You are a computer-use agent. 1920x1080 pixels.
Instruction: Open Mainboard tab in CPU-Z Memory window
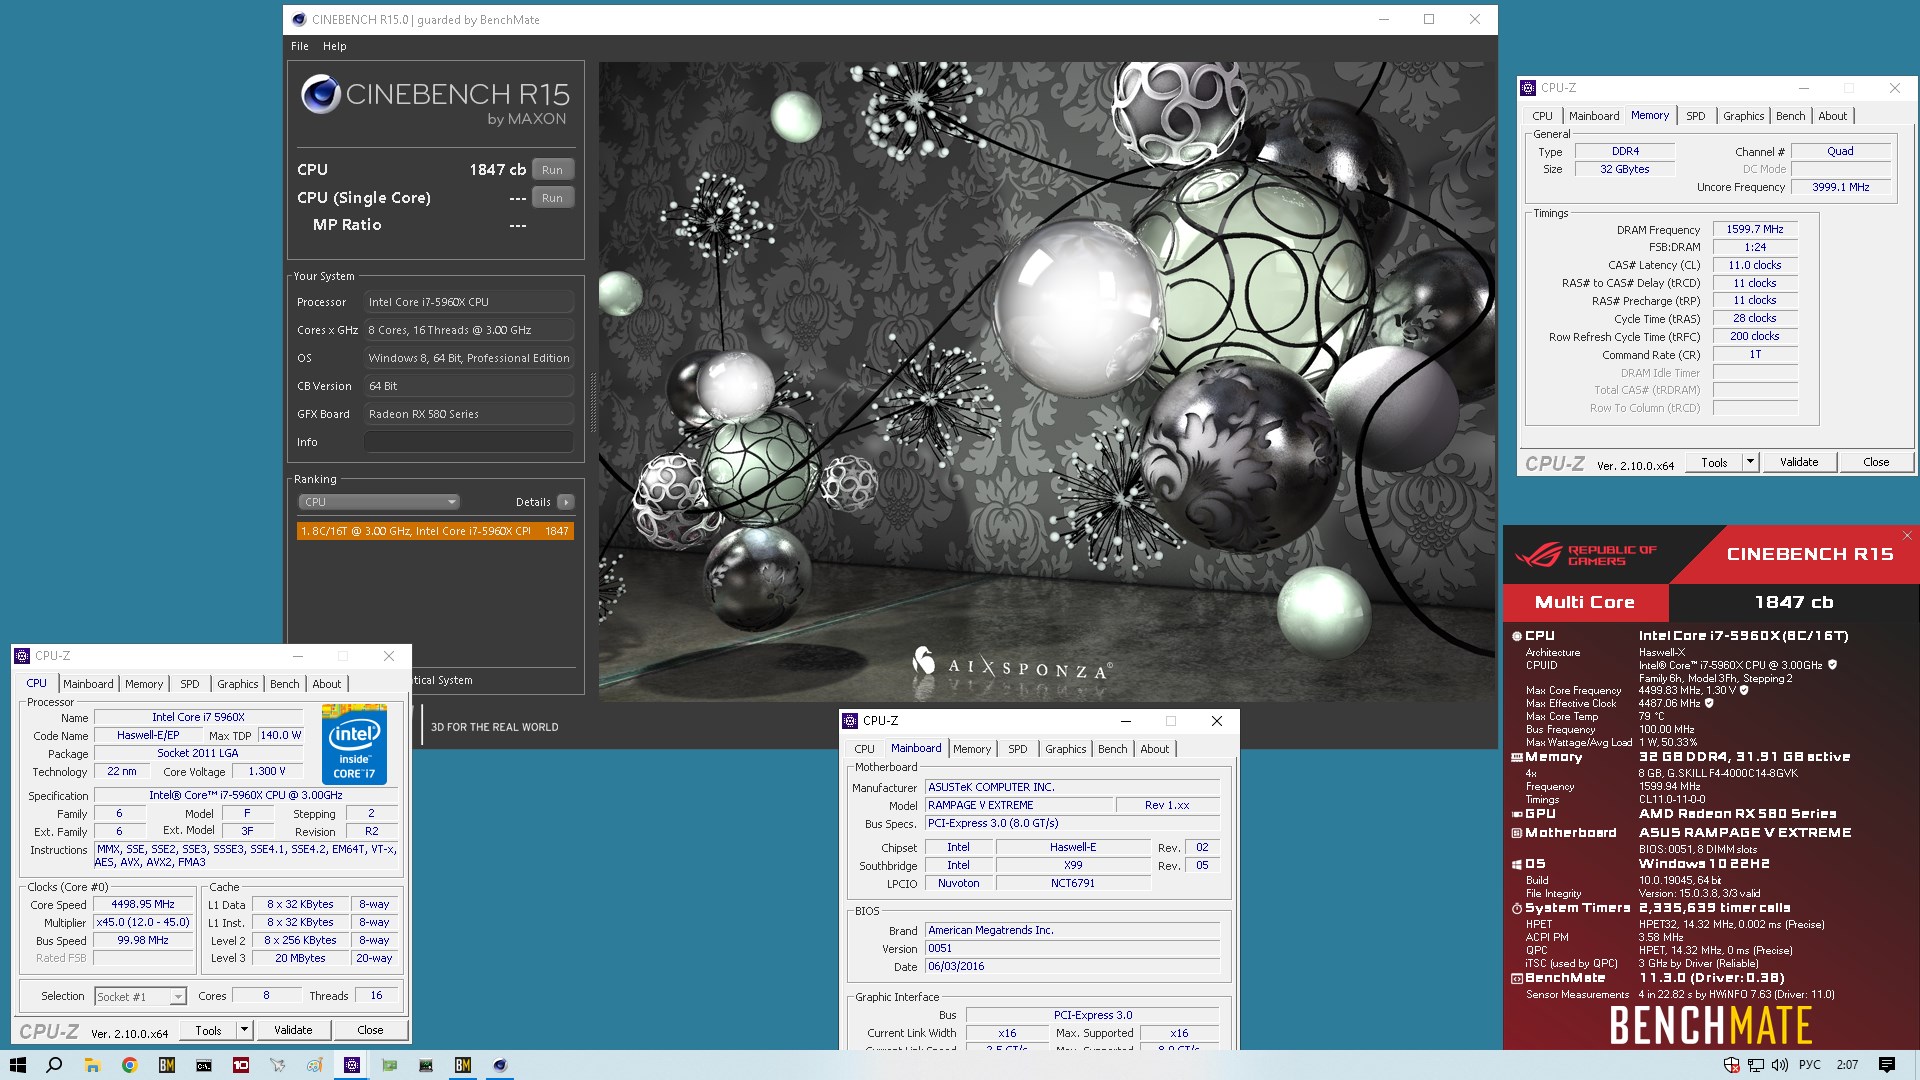pos(1593,116)
